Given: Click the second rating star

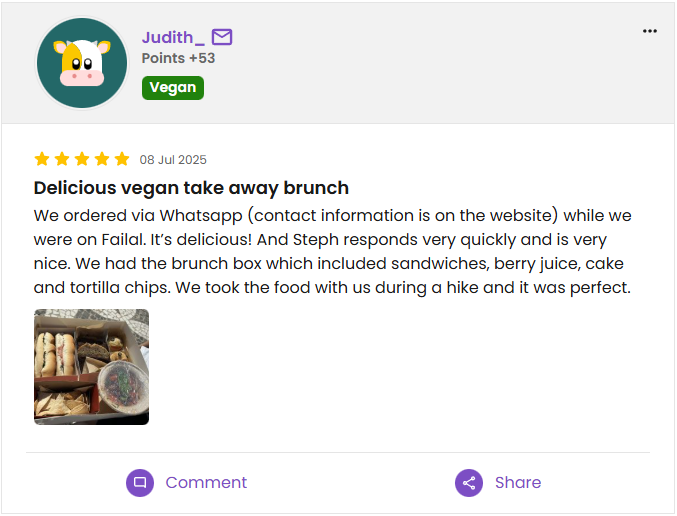Looking at the screenshot, I should (x=62, y=159).
